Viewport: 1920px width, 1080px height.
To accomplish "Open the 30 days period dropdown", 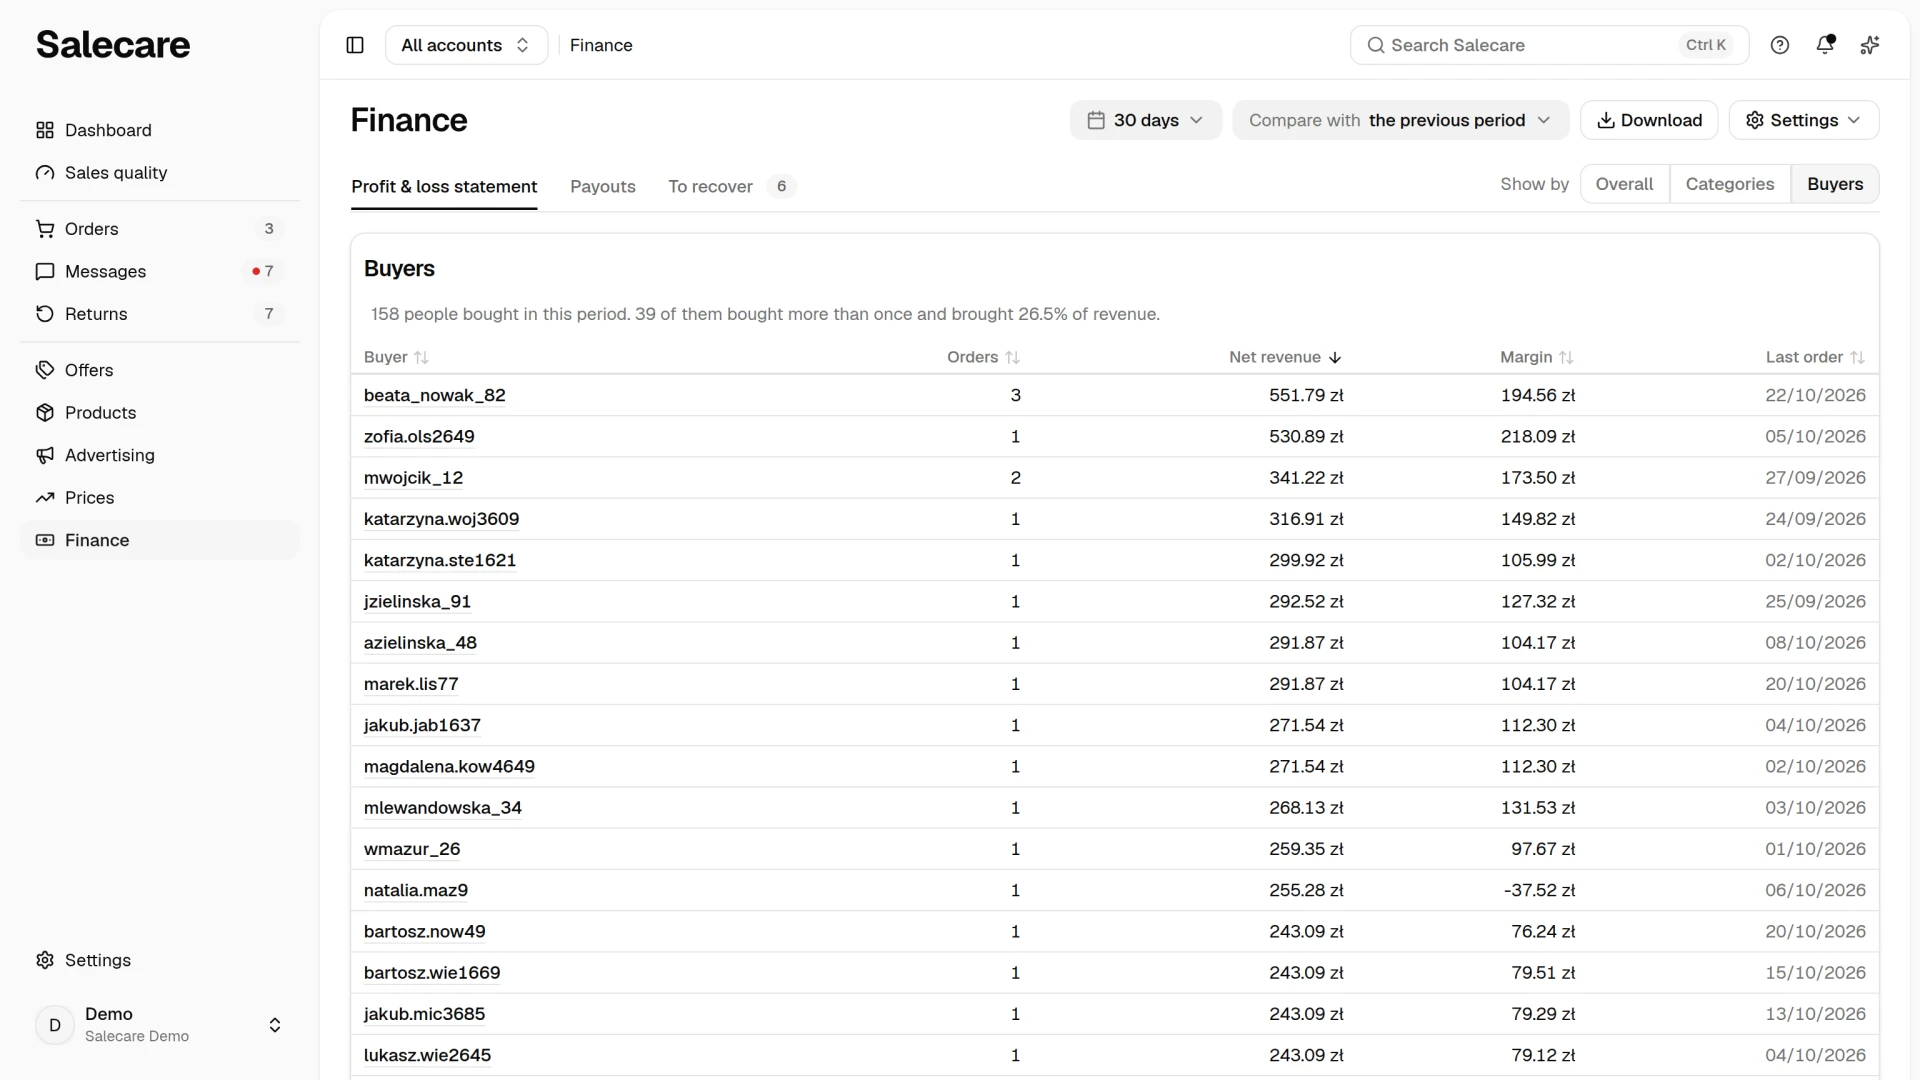I will pyautogui.click(x=1146, y=120).
